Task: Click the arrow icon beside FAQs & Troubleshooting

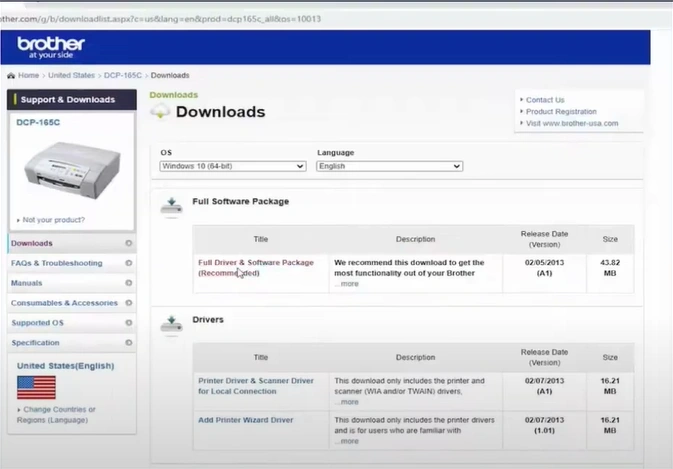Action: pos(128,263)
